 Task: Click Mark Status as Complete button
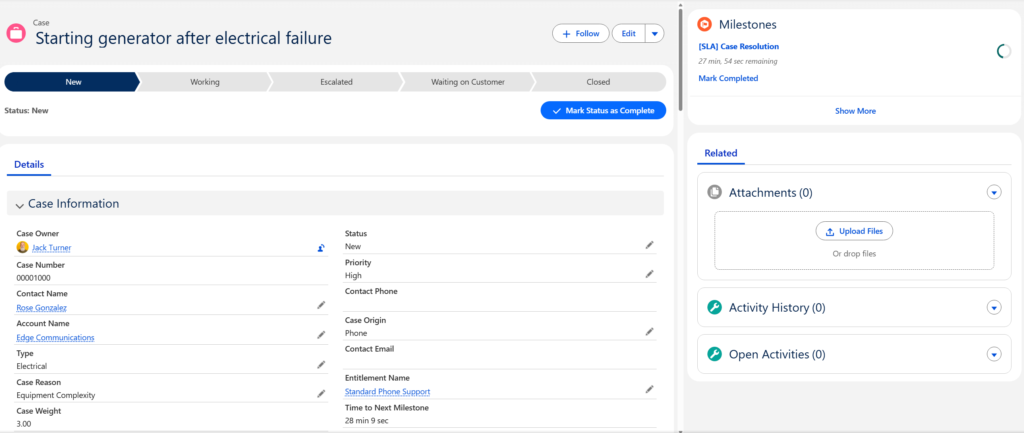(x=603, y=110)
